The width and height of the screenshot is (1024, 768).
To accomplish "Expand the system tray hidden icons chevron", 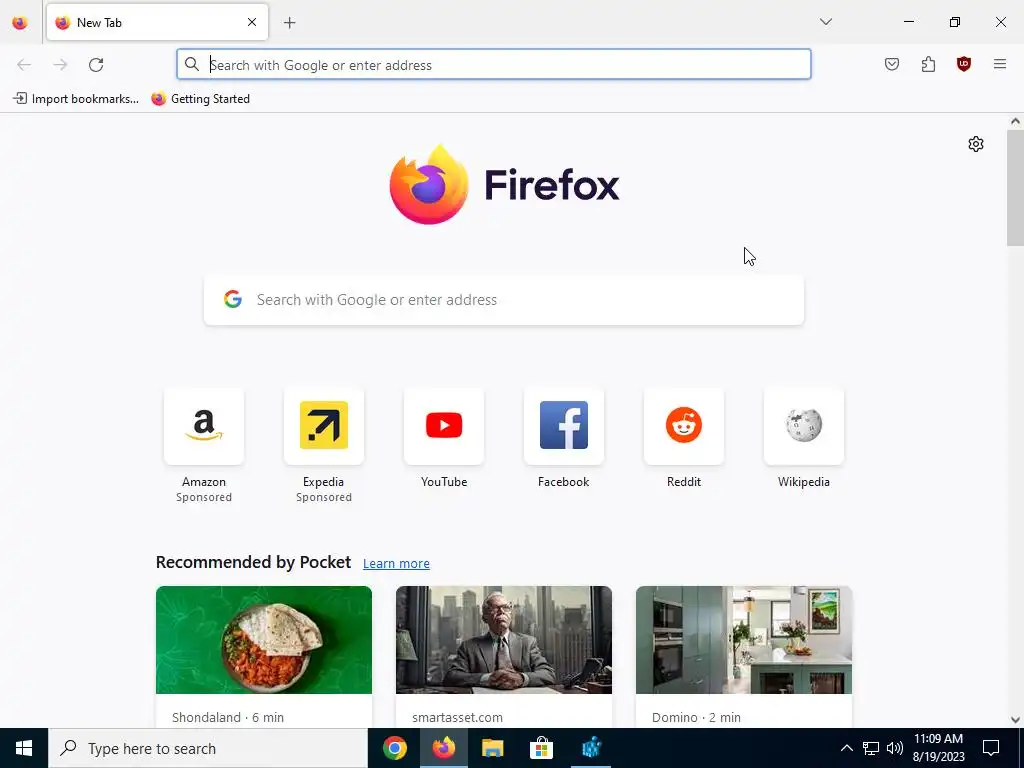I will coord(846,748).
